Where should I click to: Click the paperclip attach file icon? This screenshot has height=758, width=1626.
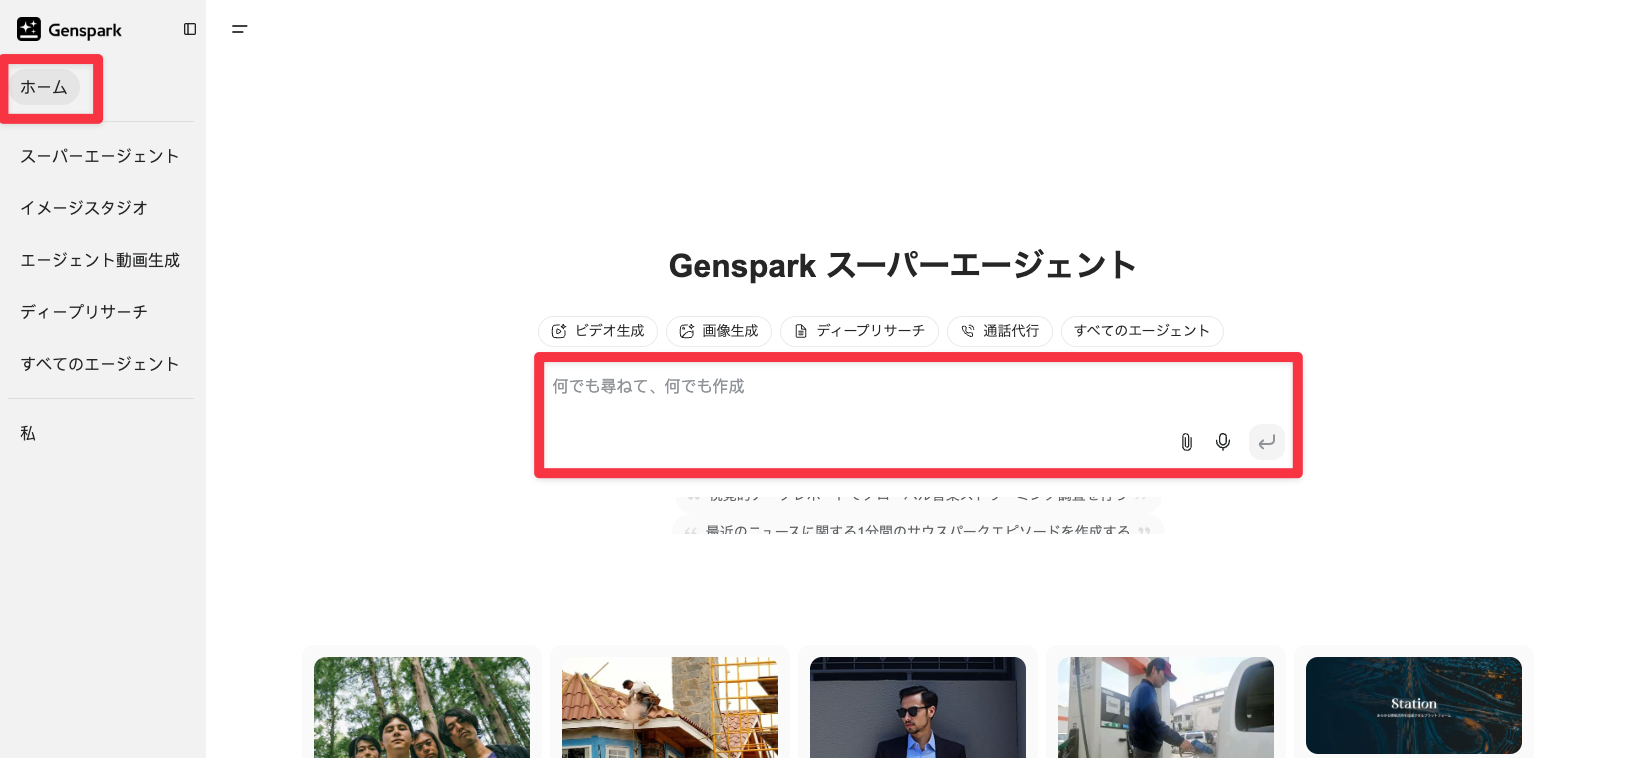1186,442
